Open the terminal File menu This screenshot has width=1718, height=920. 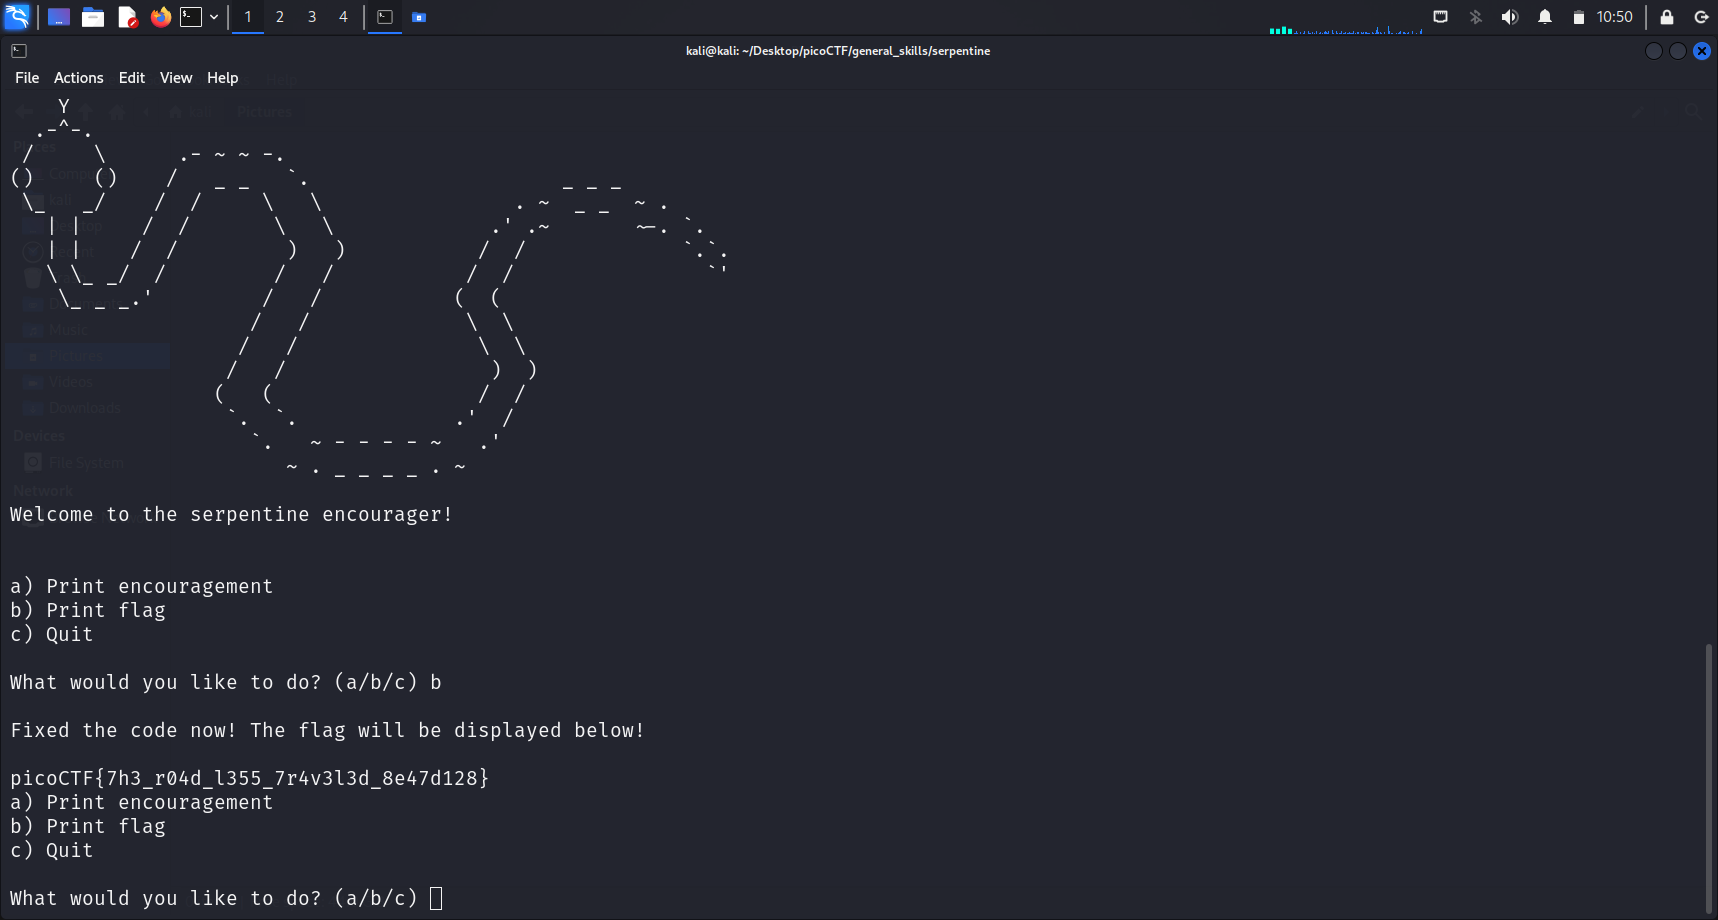[27, 78]
